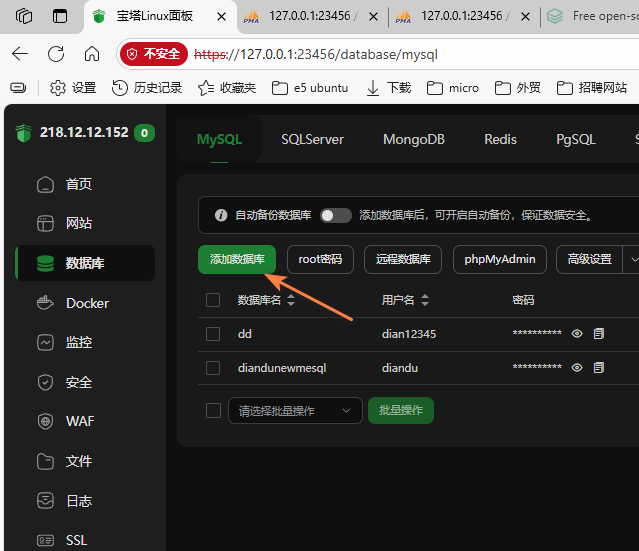Select the diandunewmesql row checkbox
Viewport: 639px width, 551px height.
pos(213,368)
